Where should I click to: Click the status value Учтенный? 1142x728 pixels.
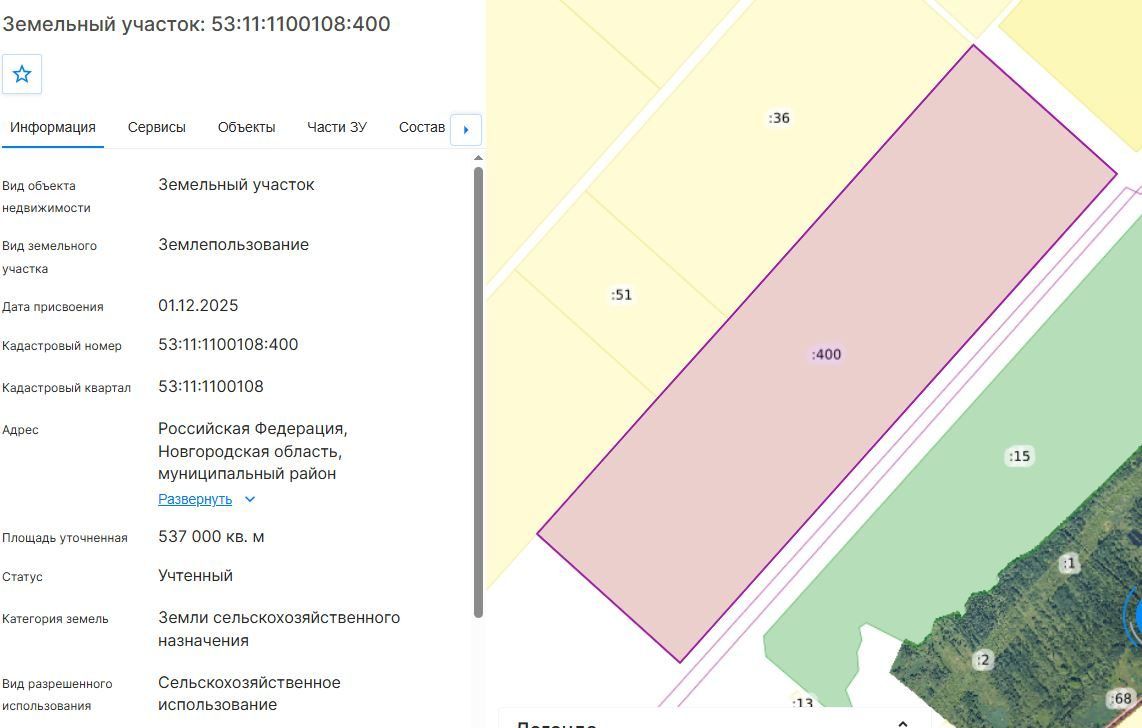point(195,576)
